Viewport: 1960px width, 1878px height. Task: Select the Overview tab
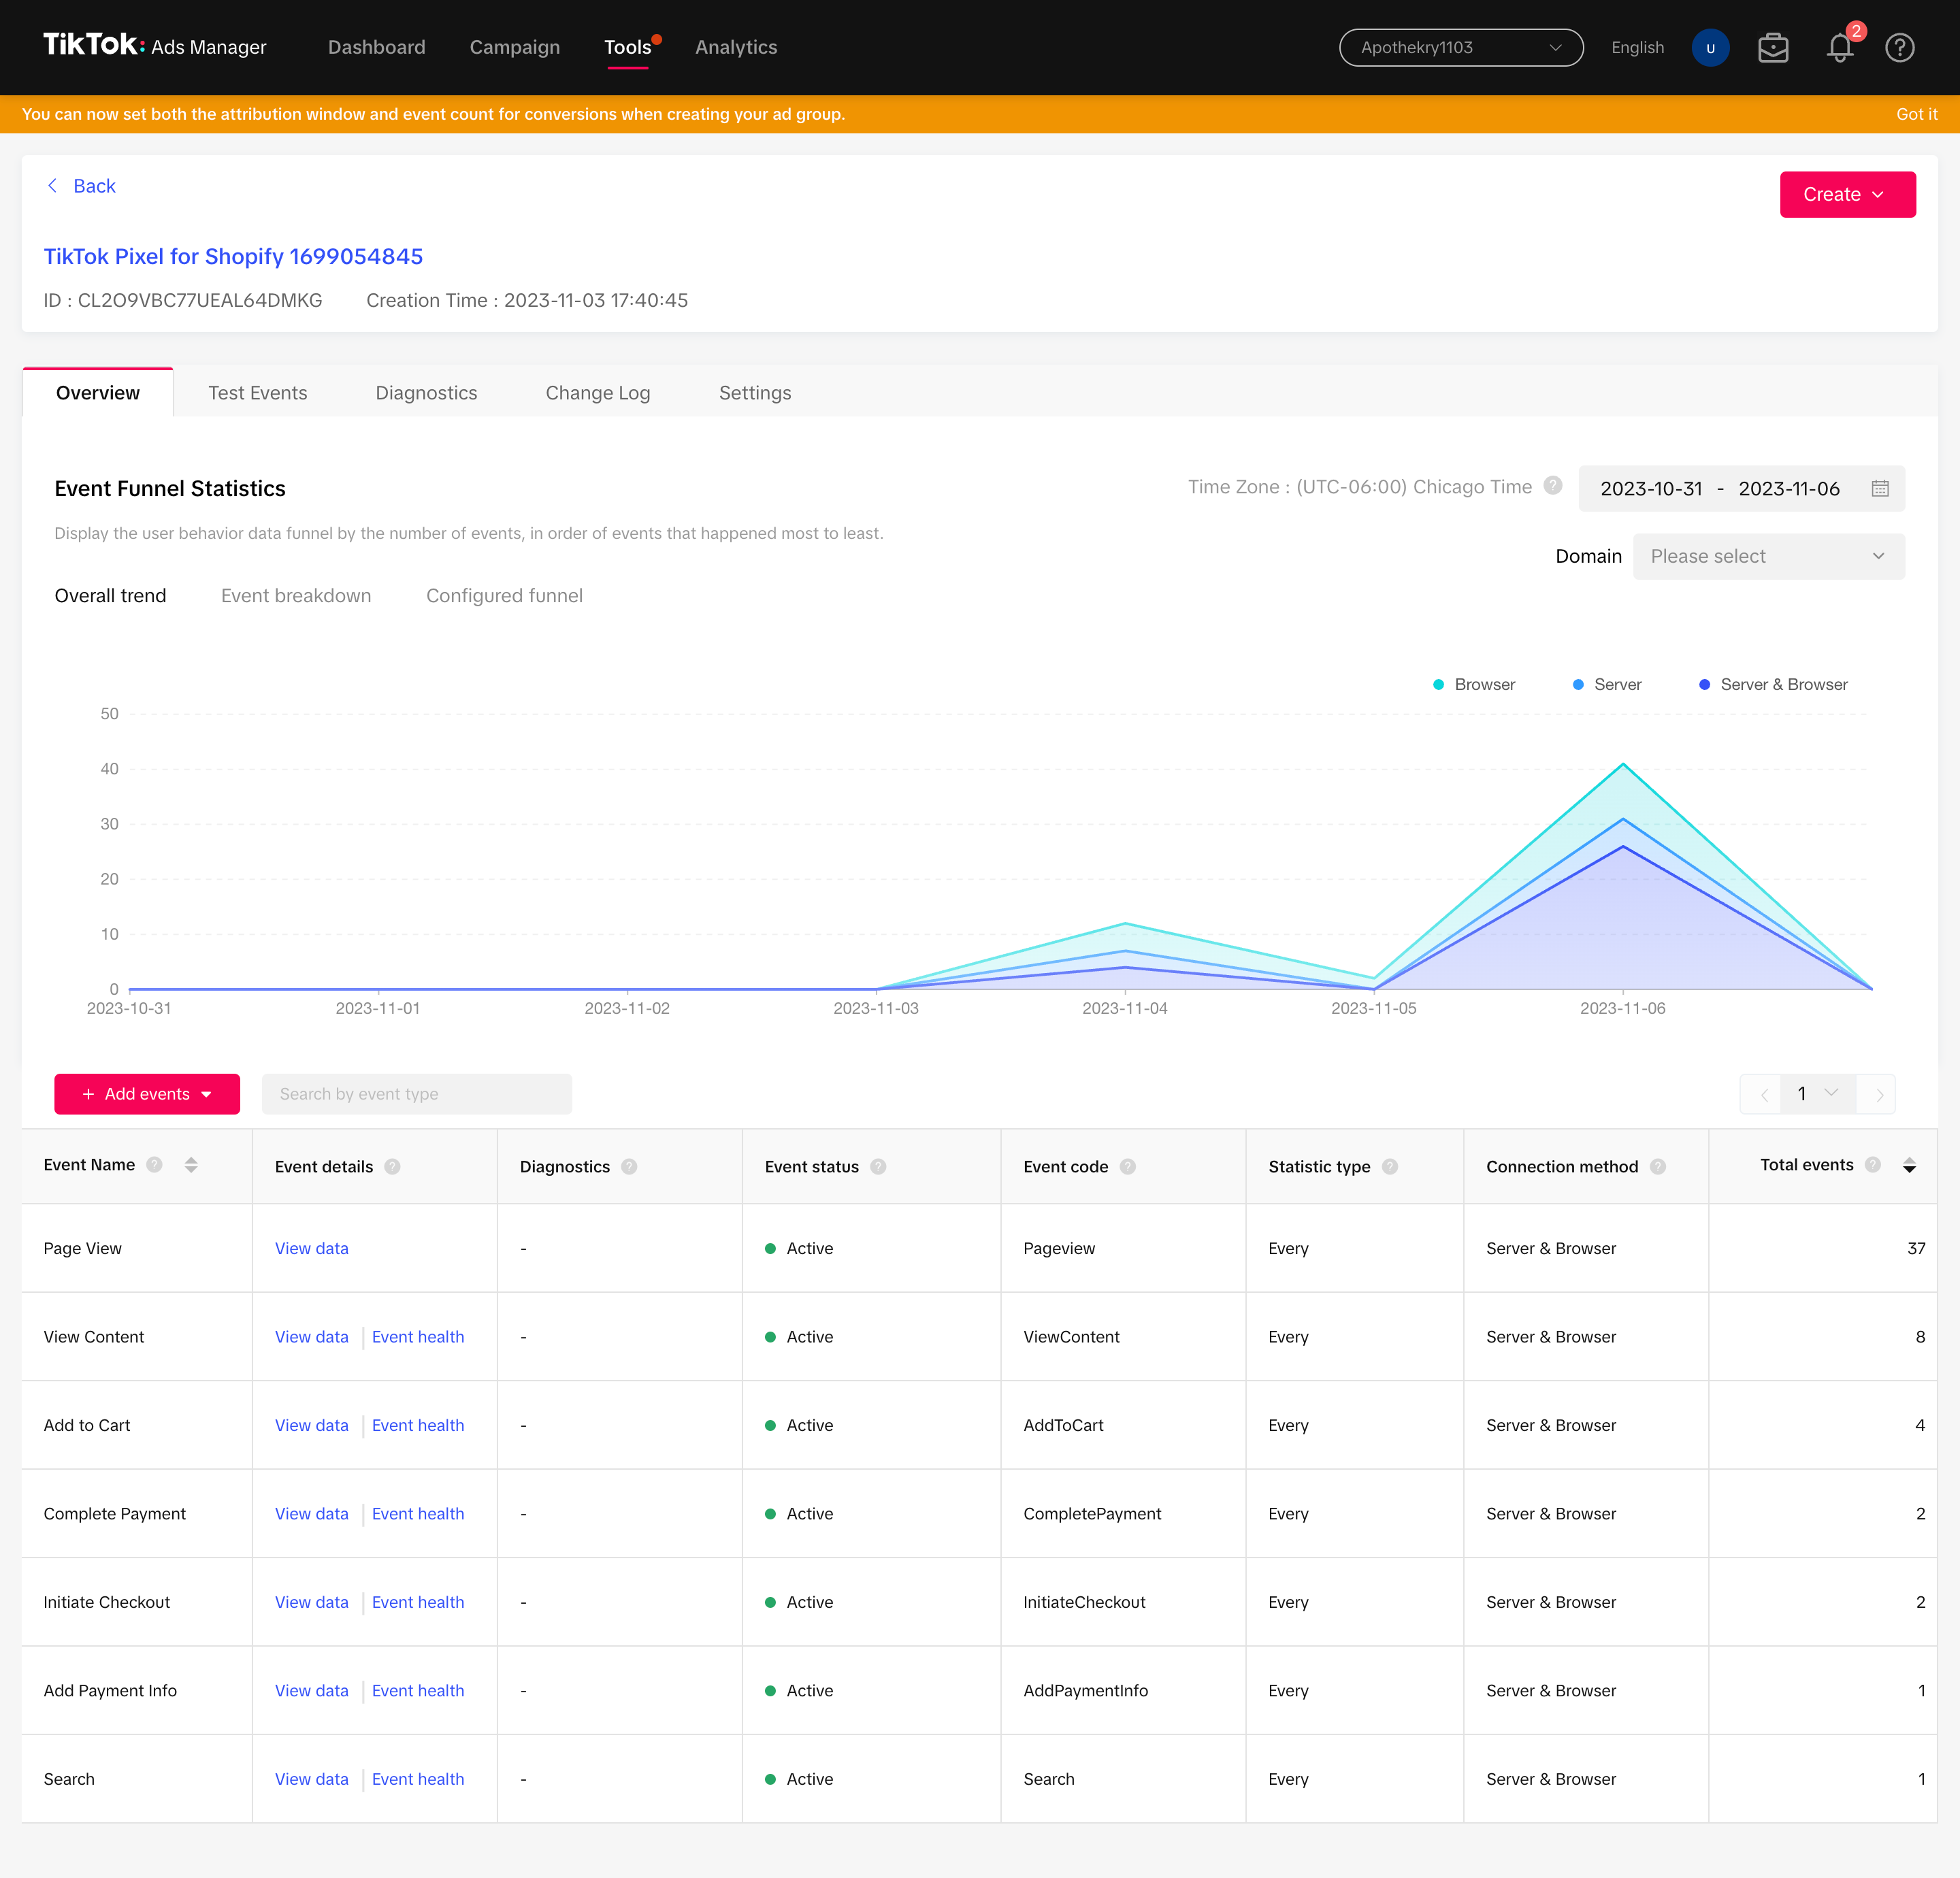tap(98, 393)
